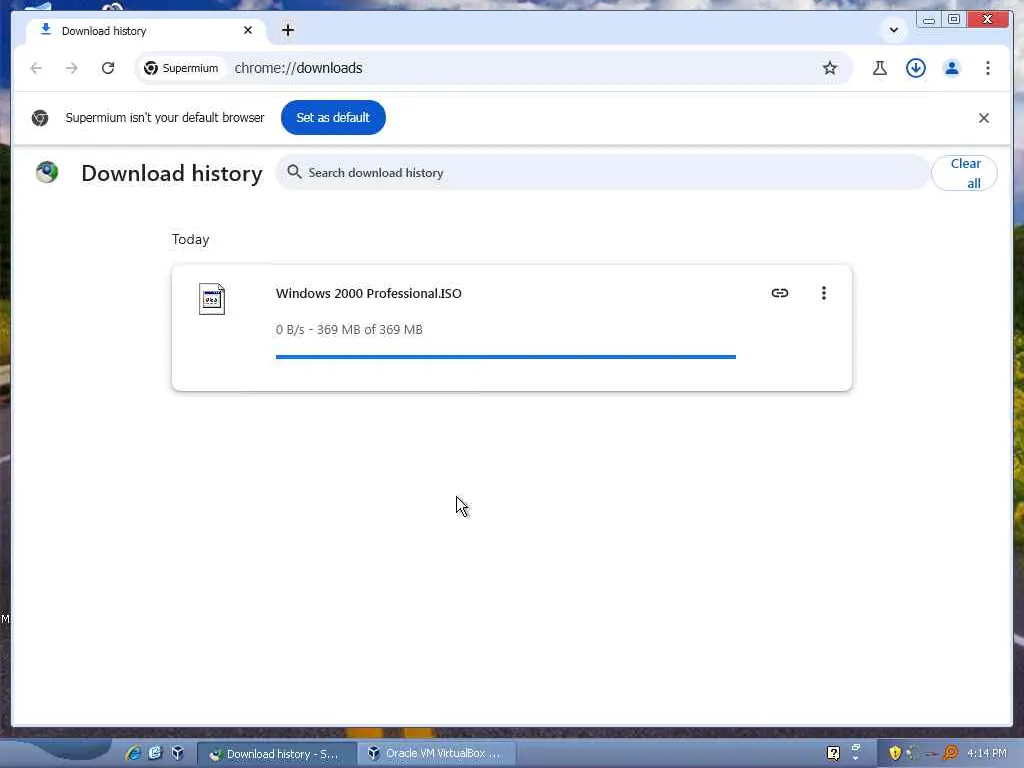Click the second quick launch browser icon
Viewport: 1024px width, 768px height.
click(155, 753)
